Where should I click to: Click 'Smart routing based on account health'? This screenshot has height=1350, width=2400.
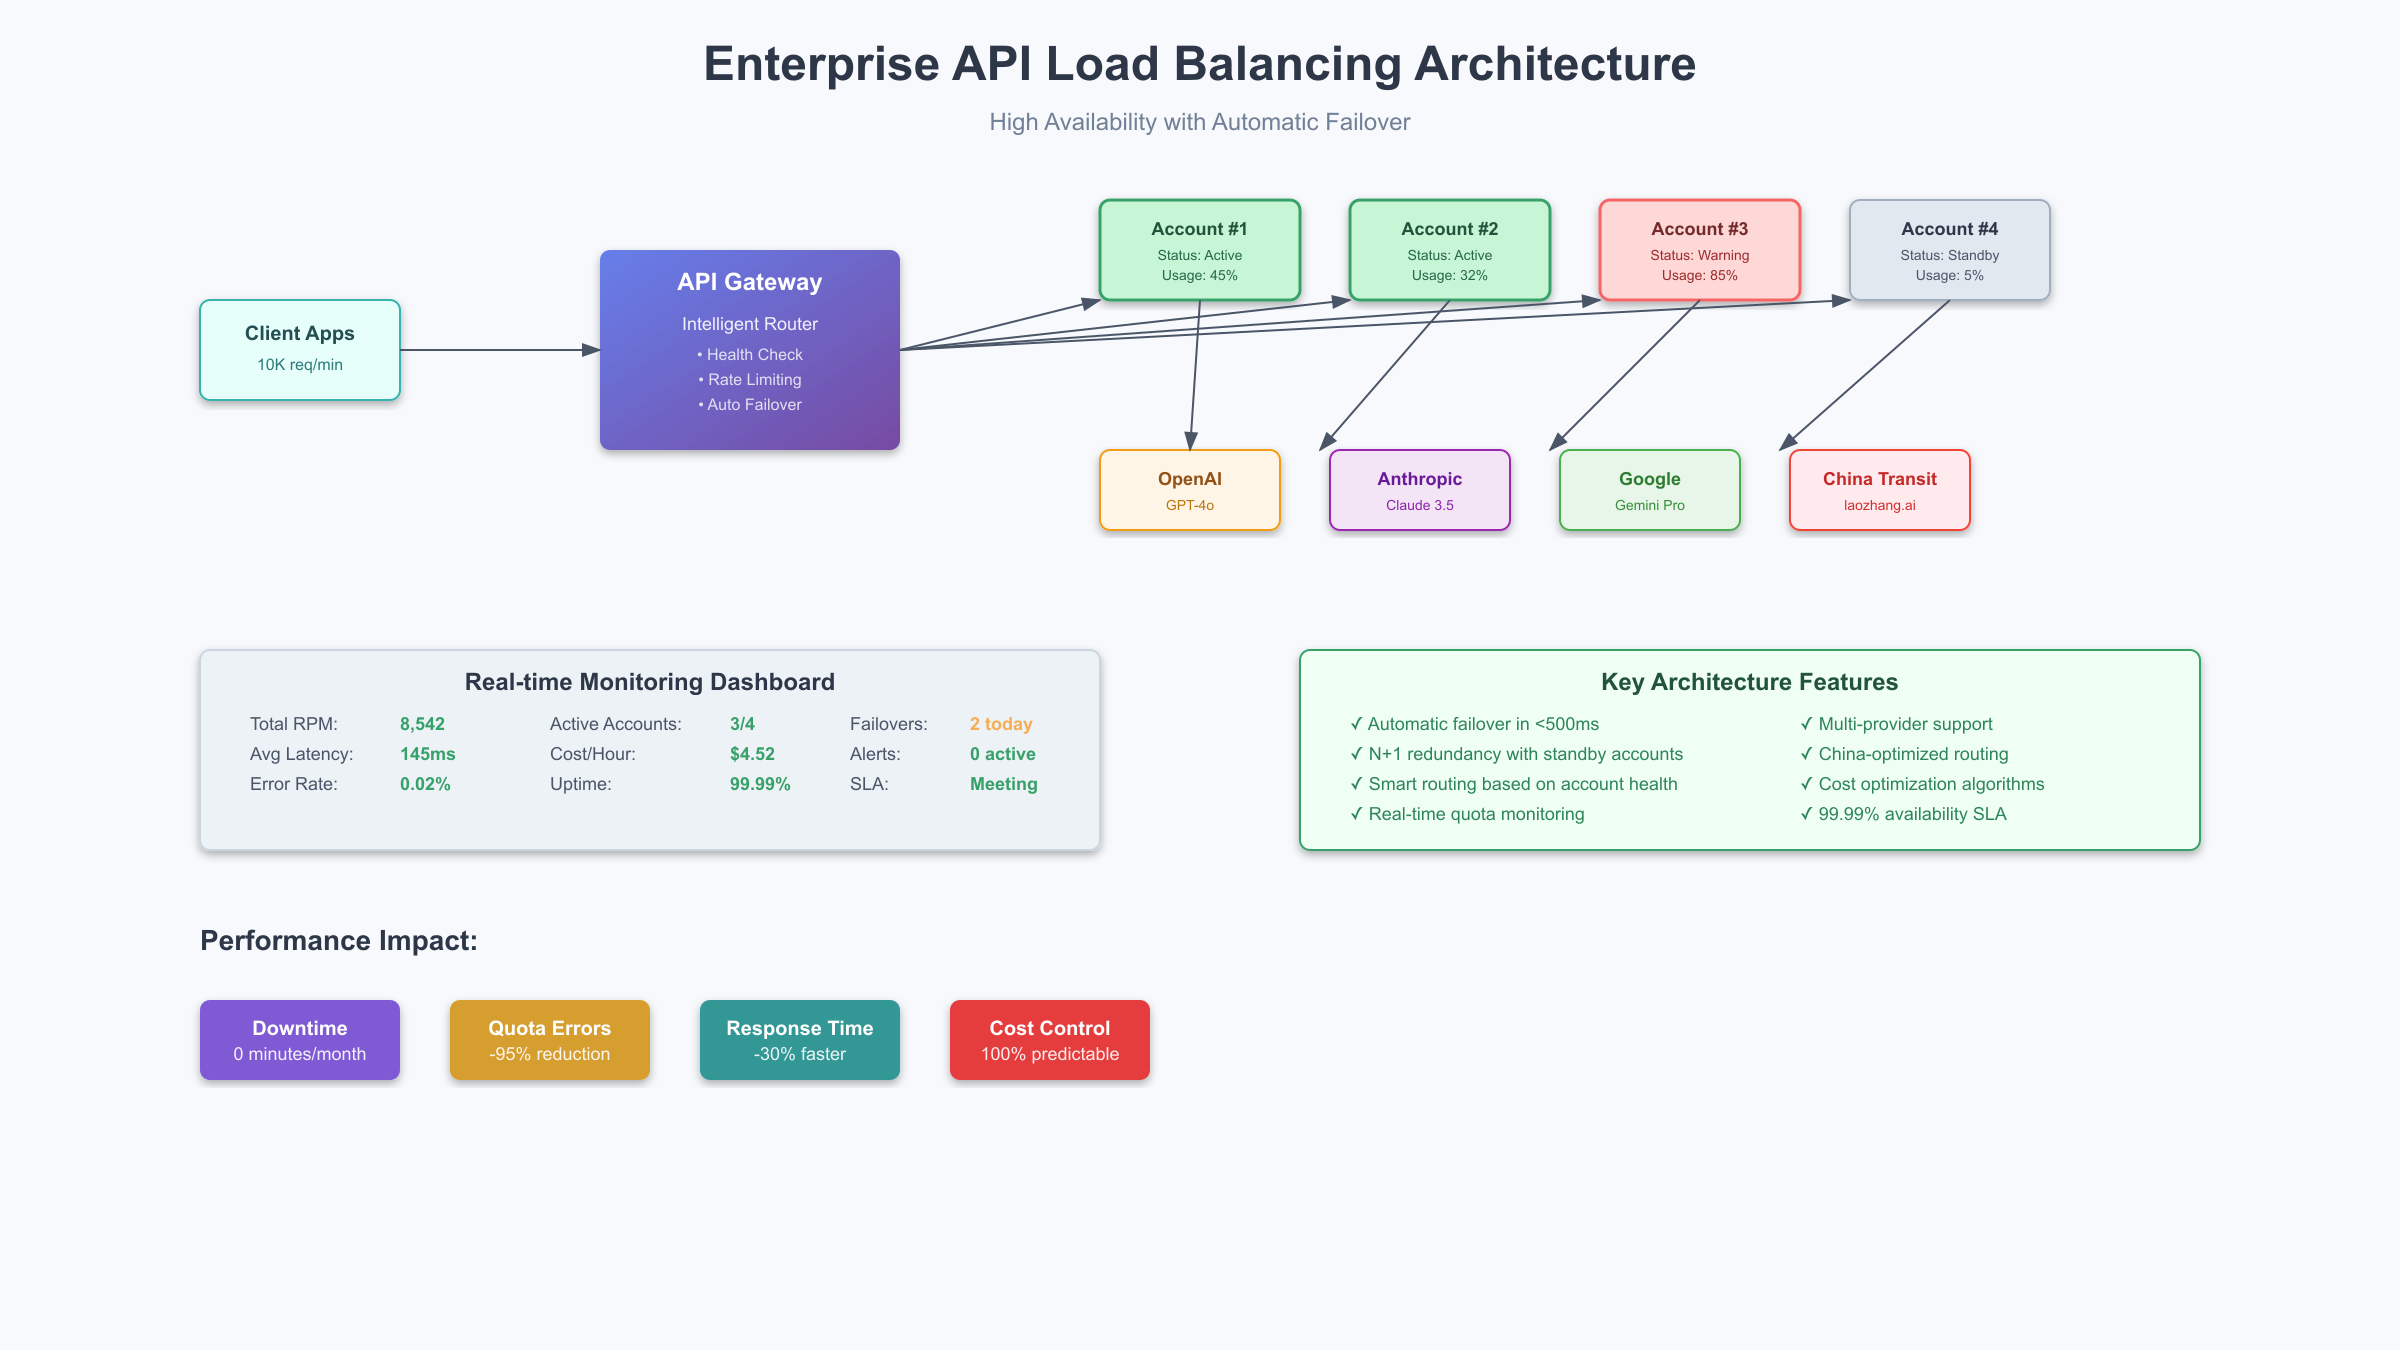tap(1514, 784)
